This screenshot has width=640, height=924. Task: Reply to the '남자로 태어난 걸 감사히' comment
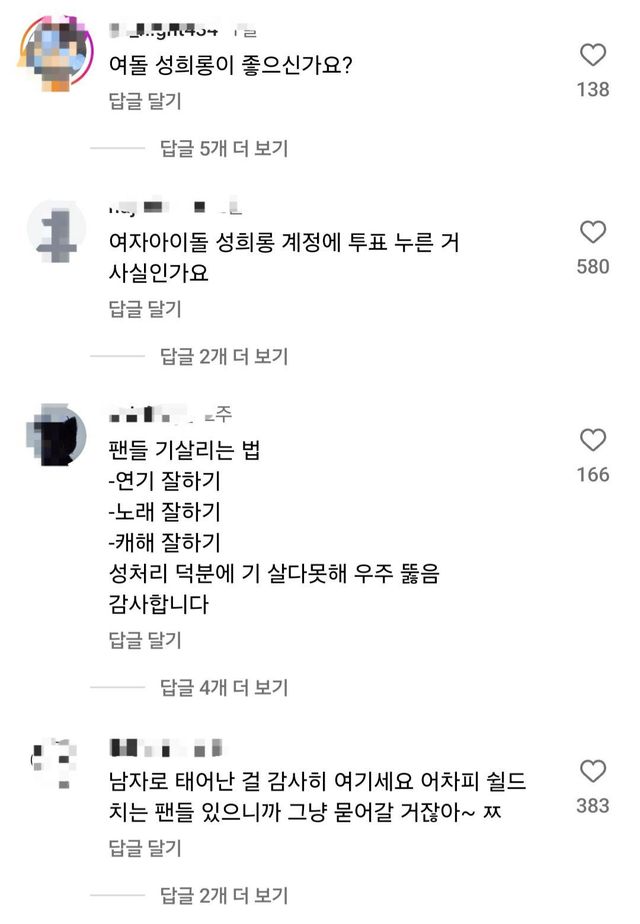pyautogui.click(x=144, y=848)
